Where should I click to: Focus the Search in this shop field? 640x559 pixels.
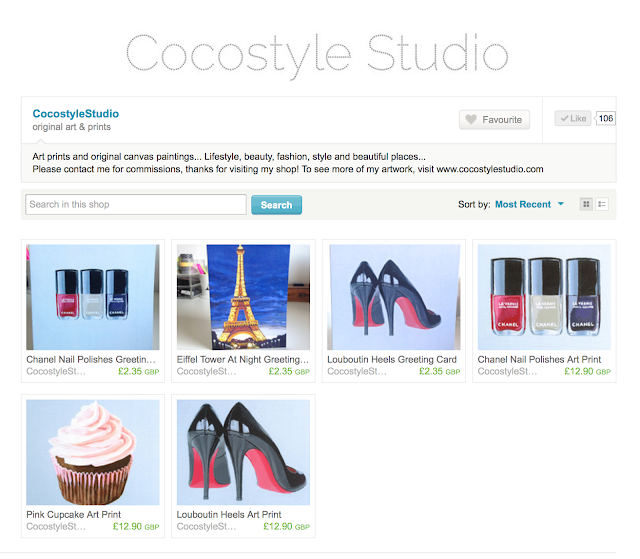[136, 204]
